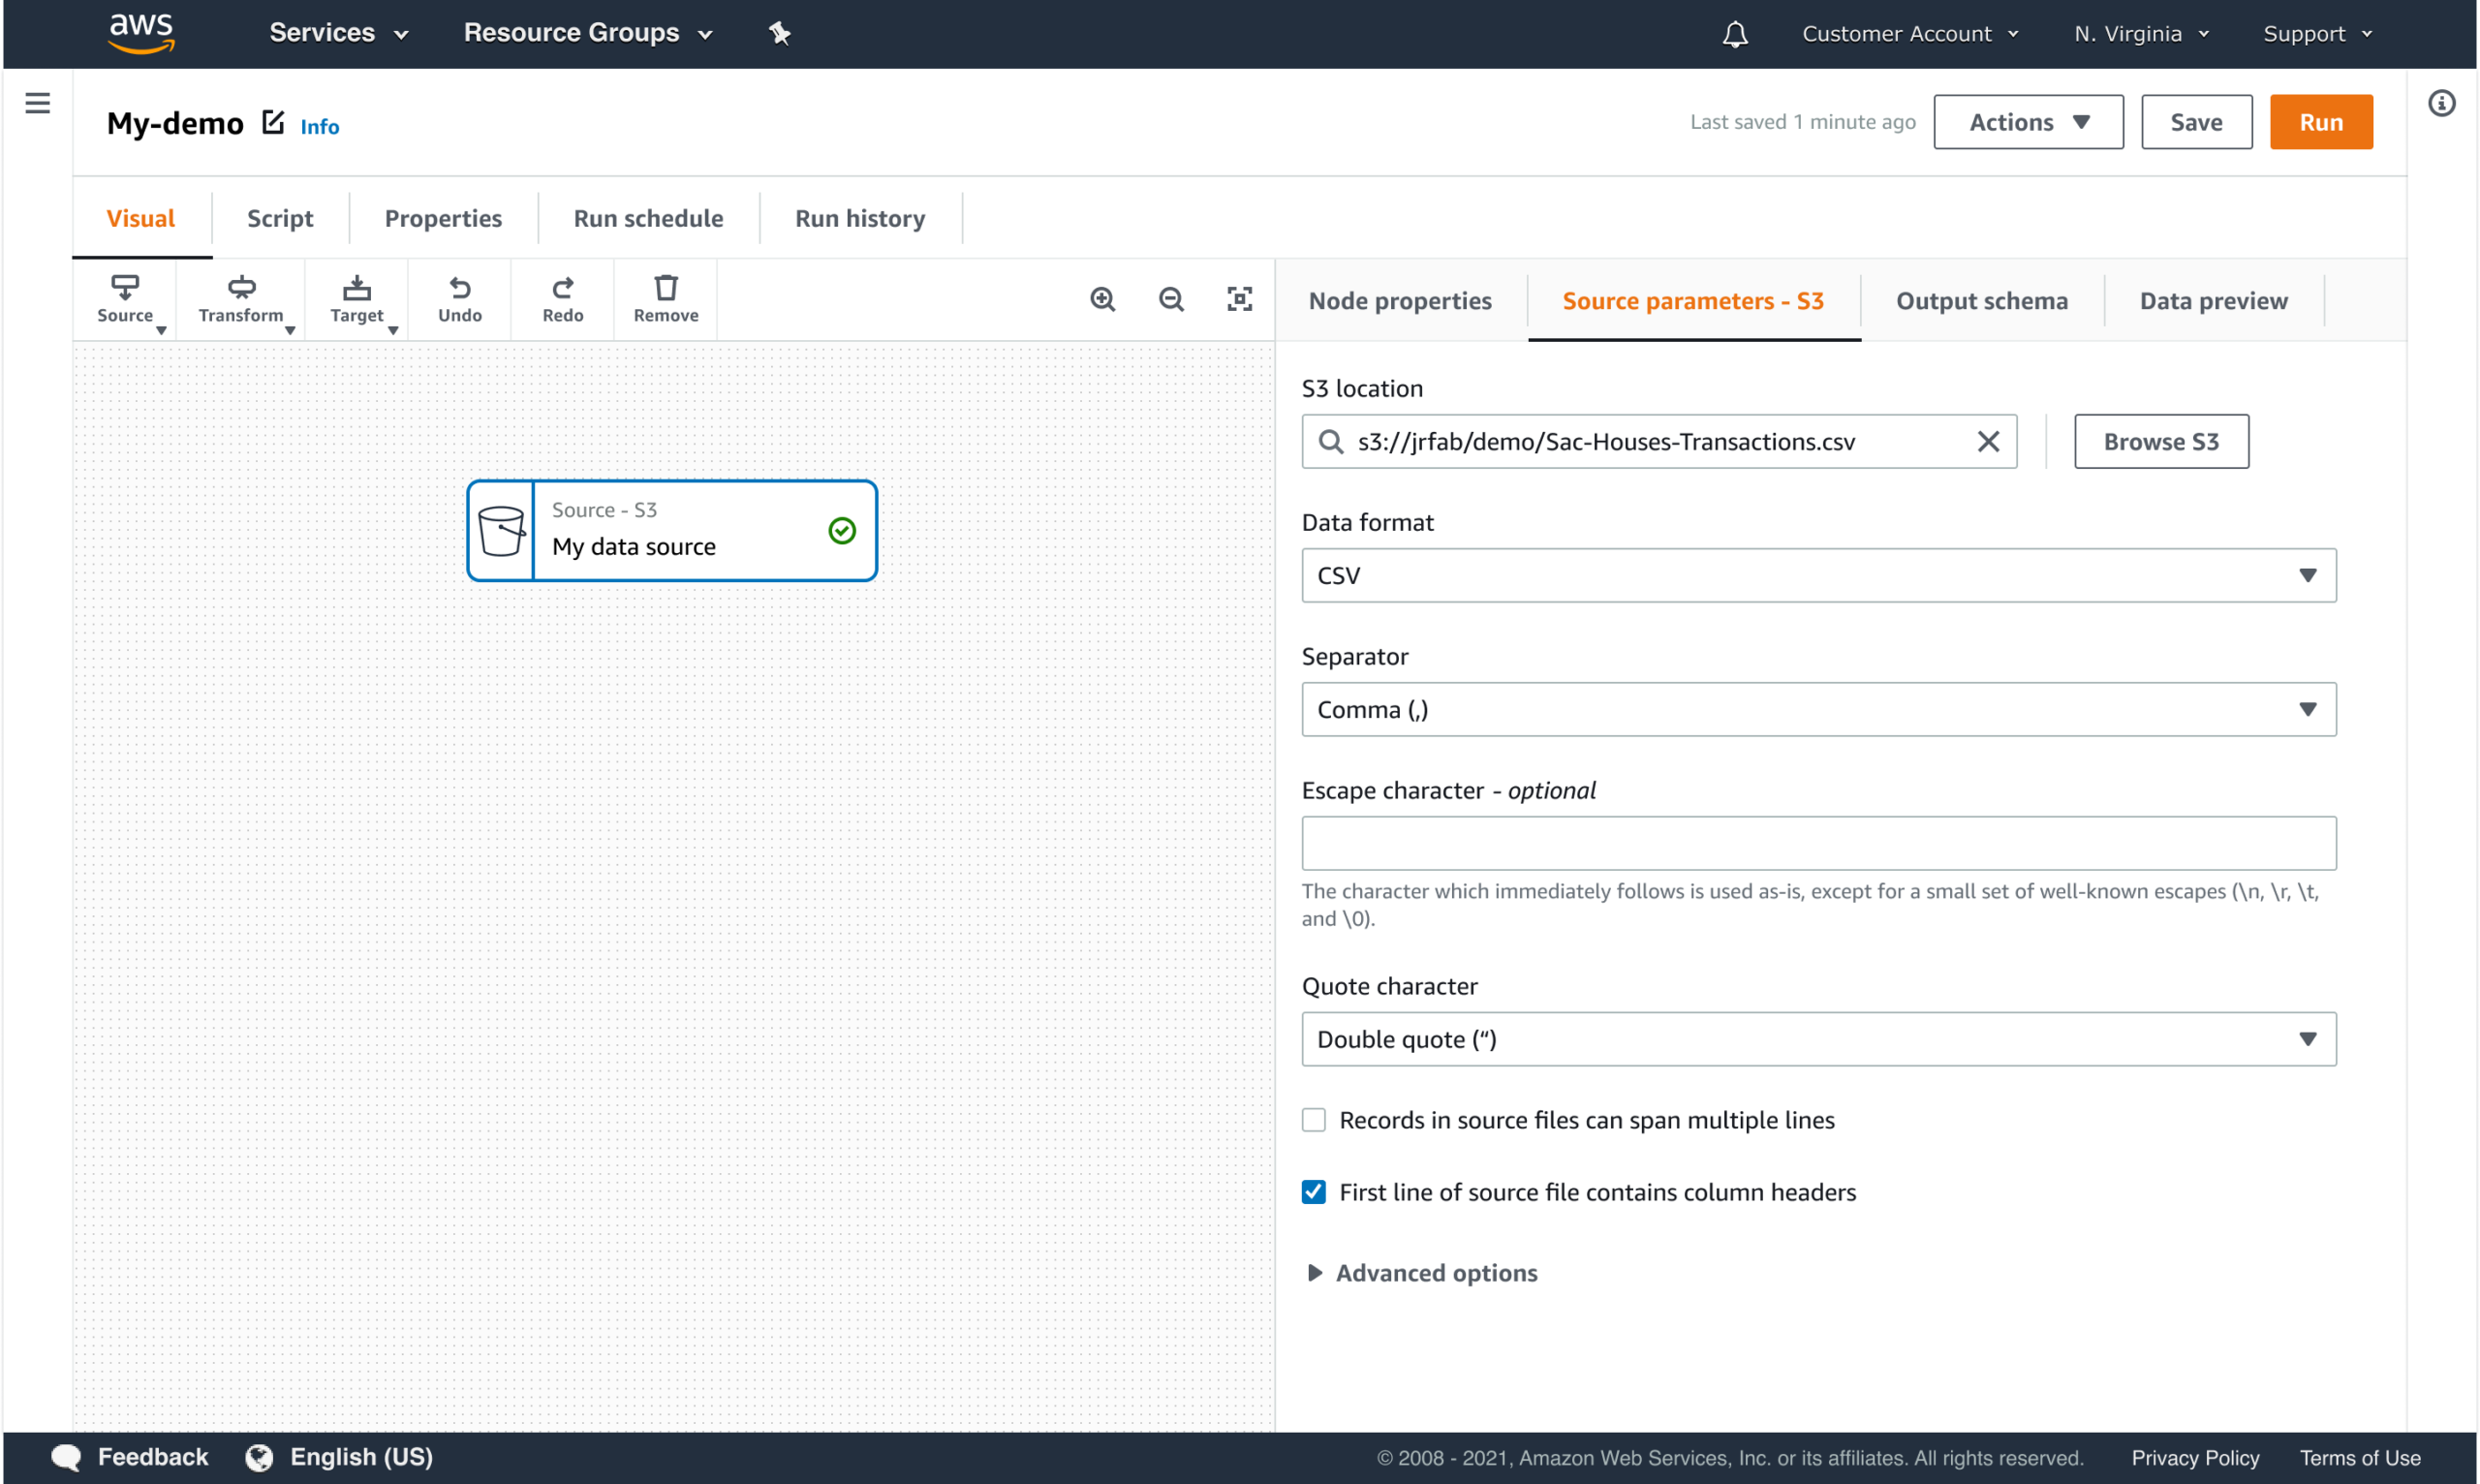Image resolution: width=2480 pixels, height=1484 pixels.
Task: Remove the selected node with trash icon
Action: [x=665, y=298]
